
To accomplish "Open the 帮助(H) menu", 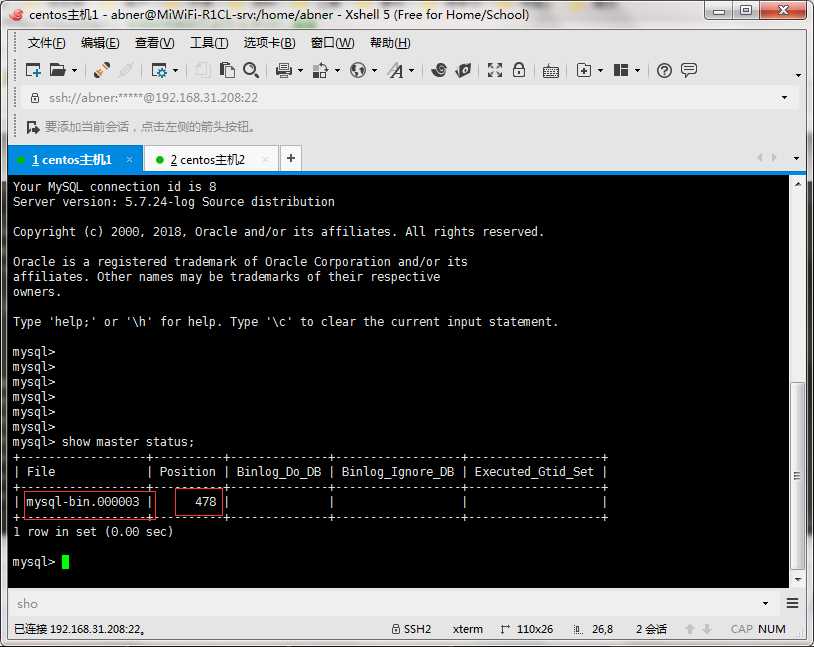I will pos(390,43).
